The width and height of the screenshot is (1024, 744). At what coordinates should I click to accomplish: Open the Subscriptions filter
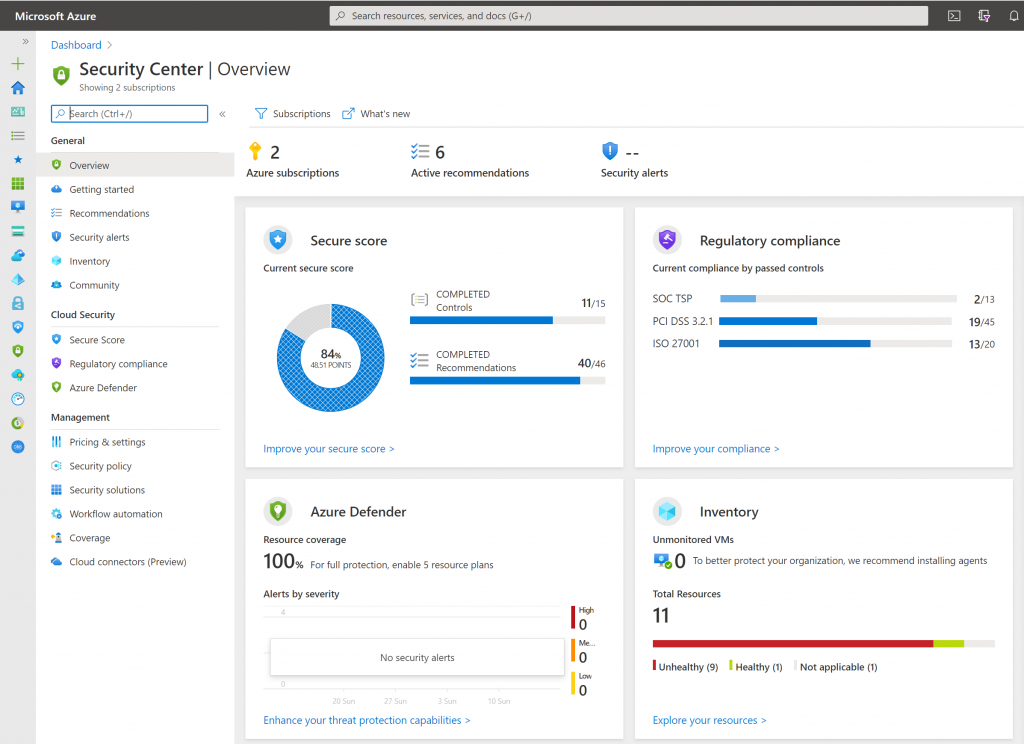tap(292, 114)
